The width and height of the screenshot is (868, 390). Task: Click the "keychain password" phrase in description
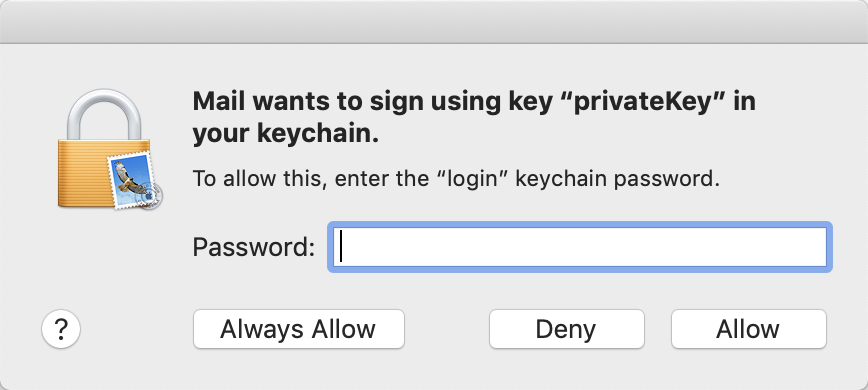617,179
